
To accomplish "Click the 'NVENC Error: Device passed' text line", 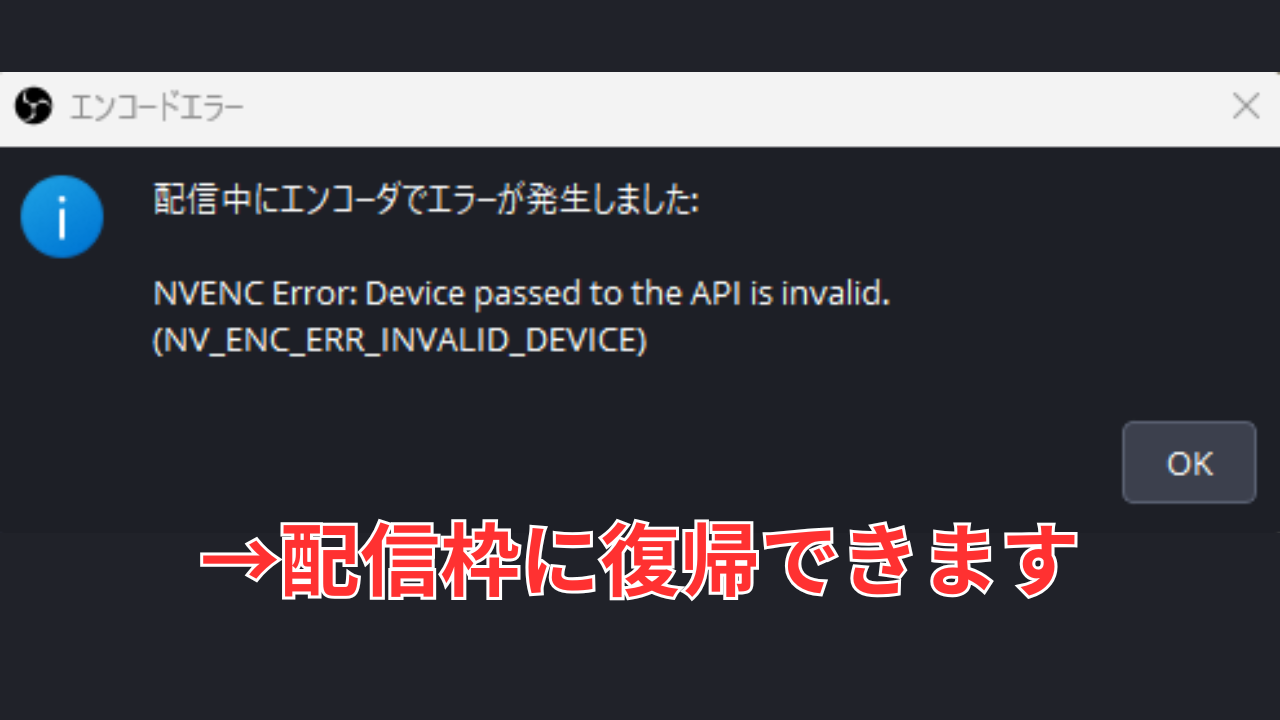I will pos(522,295).
